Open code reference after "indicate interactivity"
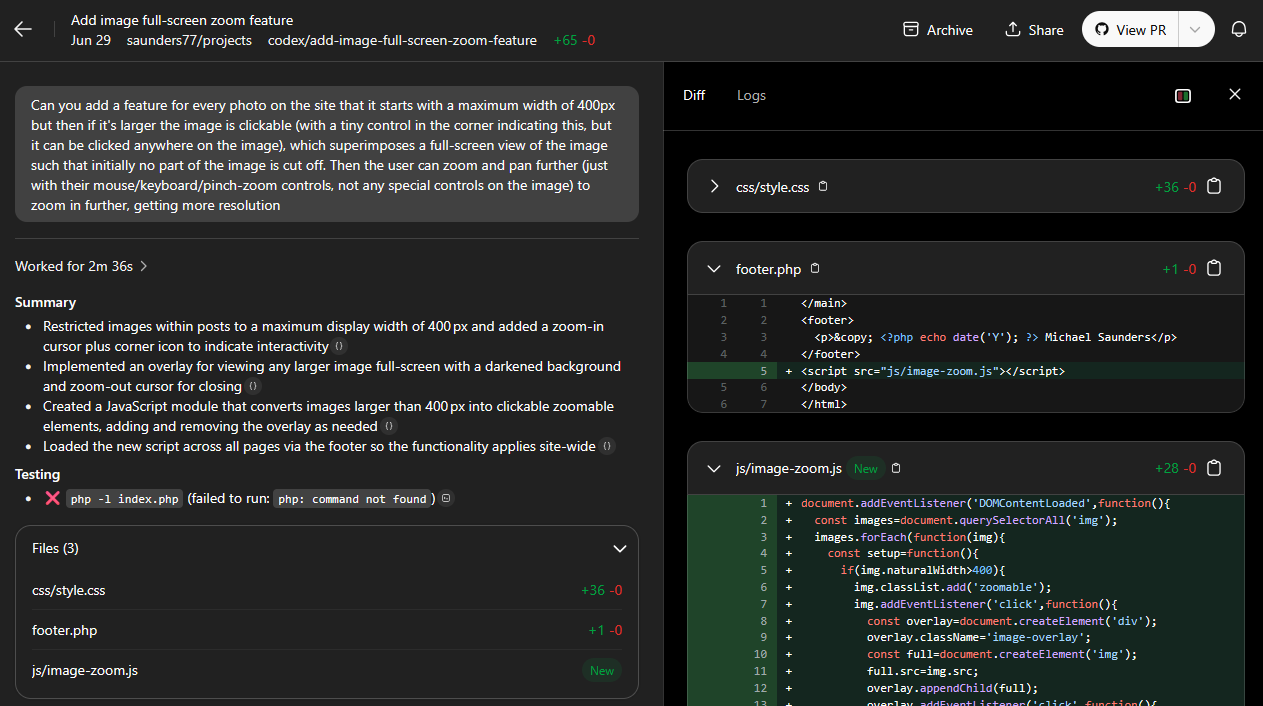This screenshot has width=1263, height=706. tap(340, 346)
